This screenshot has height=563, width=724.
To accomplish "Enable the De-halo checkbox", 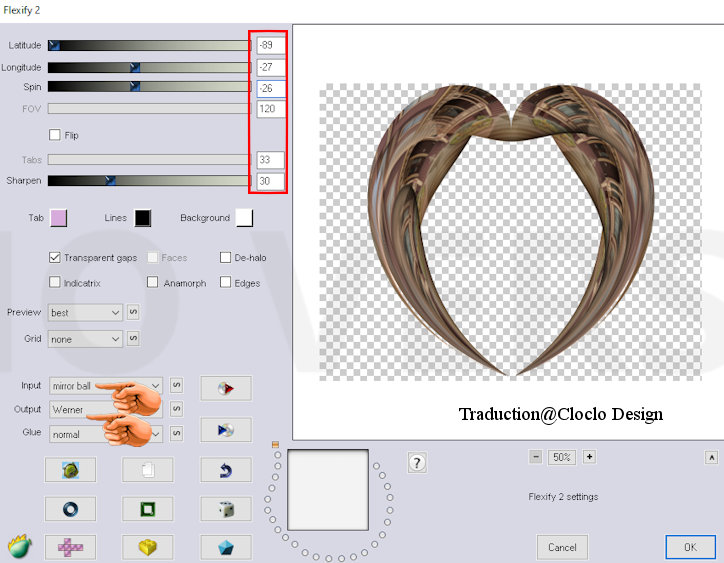I will [225, 258].
